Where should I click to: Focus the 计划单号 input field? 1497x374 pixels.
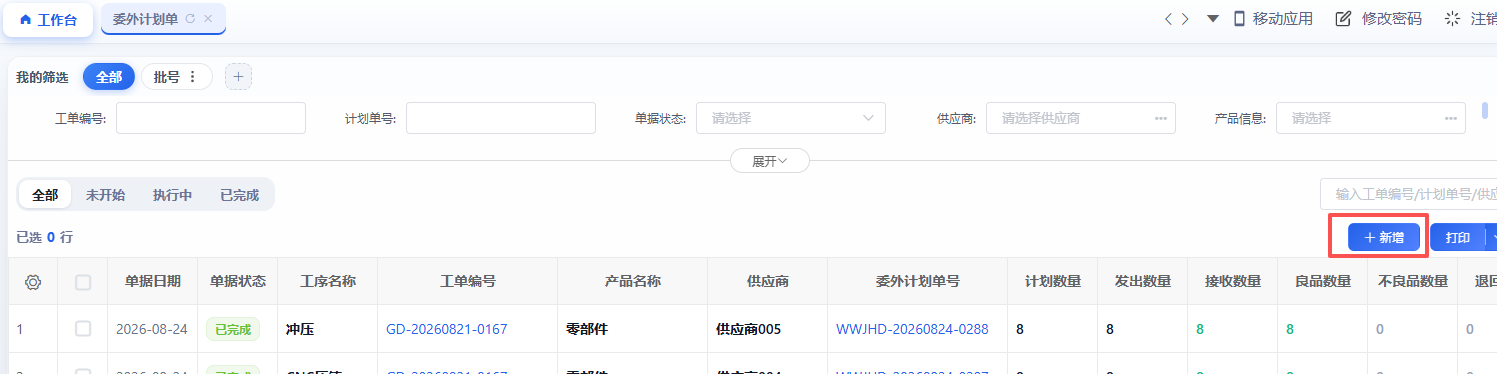(x=501, y=118)
